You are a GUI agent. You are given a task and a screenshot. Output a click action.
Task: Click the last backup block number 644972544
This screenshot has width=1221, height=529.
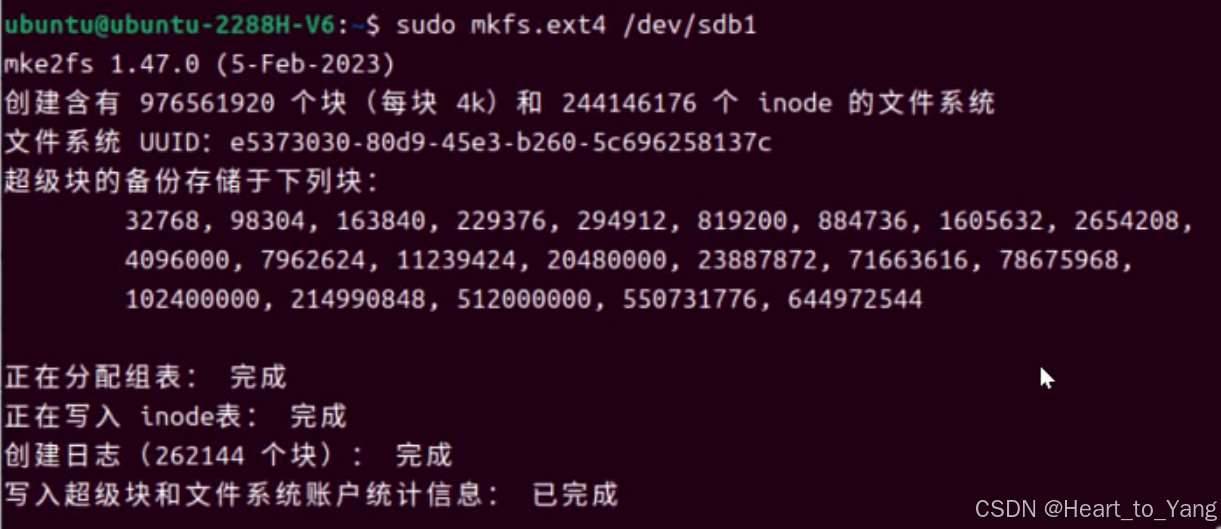(x=855, y=299)
